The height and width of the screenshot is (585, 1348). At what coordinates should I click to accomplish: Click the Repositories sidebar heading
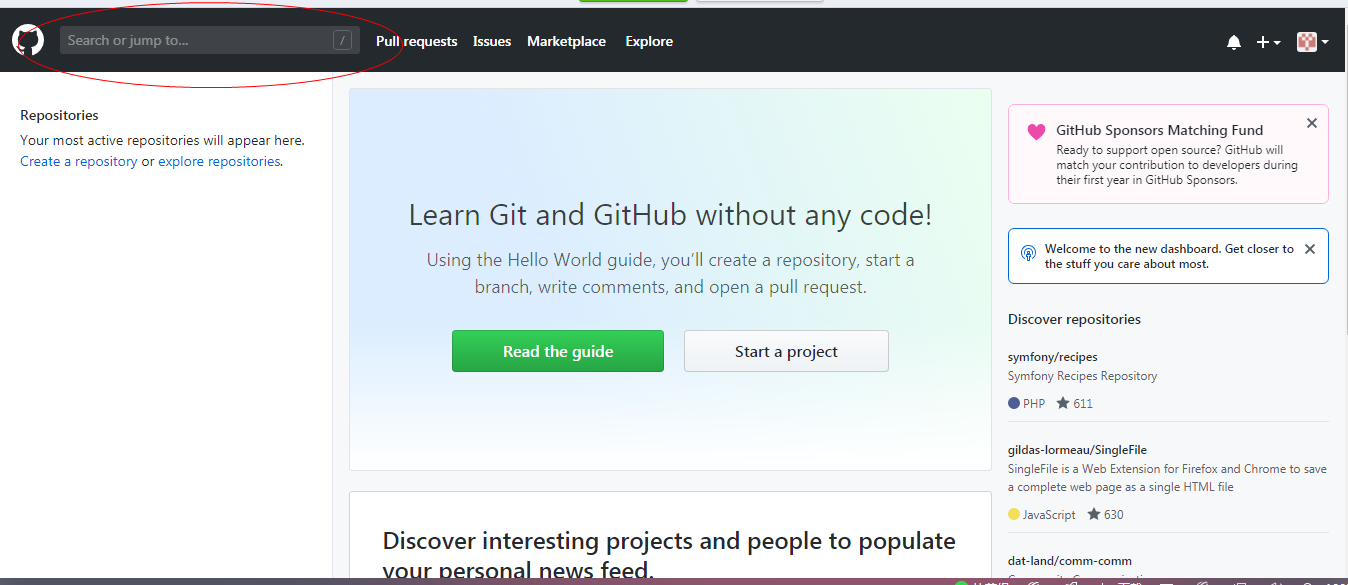tap(59, 115)
